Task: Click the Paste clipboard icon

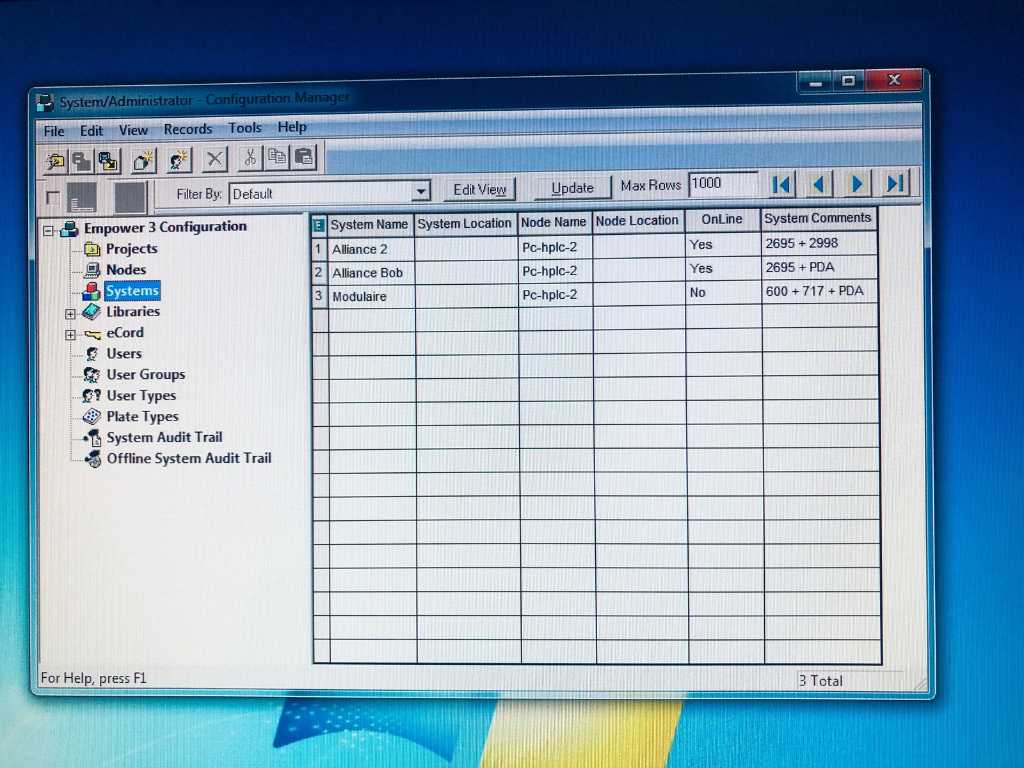Action: pyautogui.click(x=304, y=157)
